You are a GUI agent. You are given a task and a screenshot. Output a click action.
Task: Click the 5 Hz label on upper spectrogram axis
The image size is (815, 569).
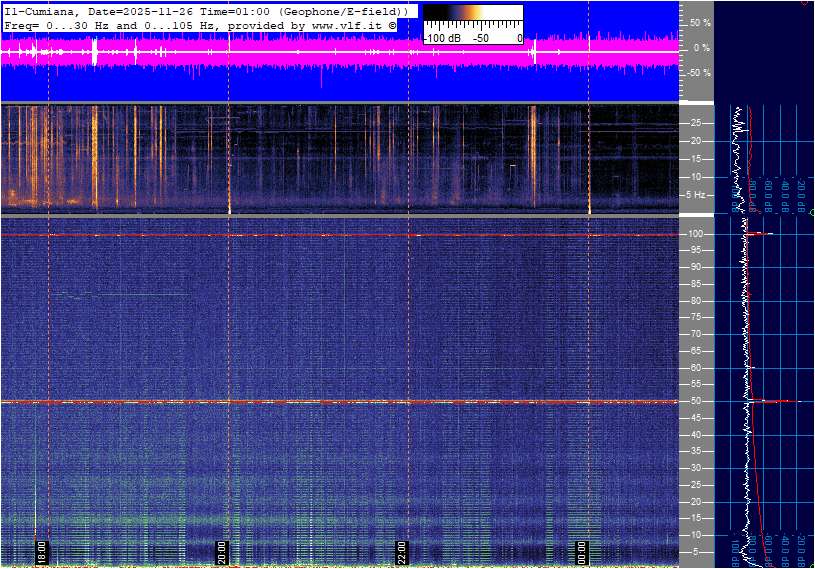tap(697, 195)
